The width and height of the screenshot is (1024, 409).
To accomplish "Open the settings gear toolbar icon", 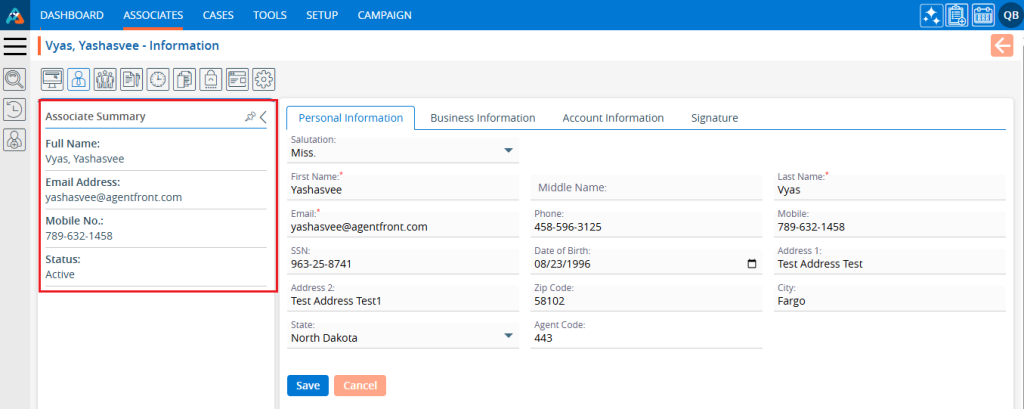I will point(264,79).
